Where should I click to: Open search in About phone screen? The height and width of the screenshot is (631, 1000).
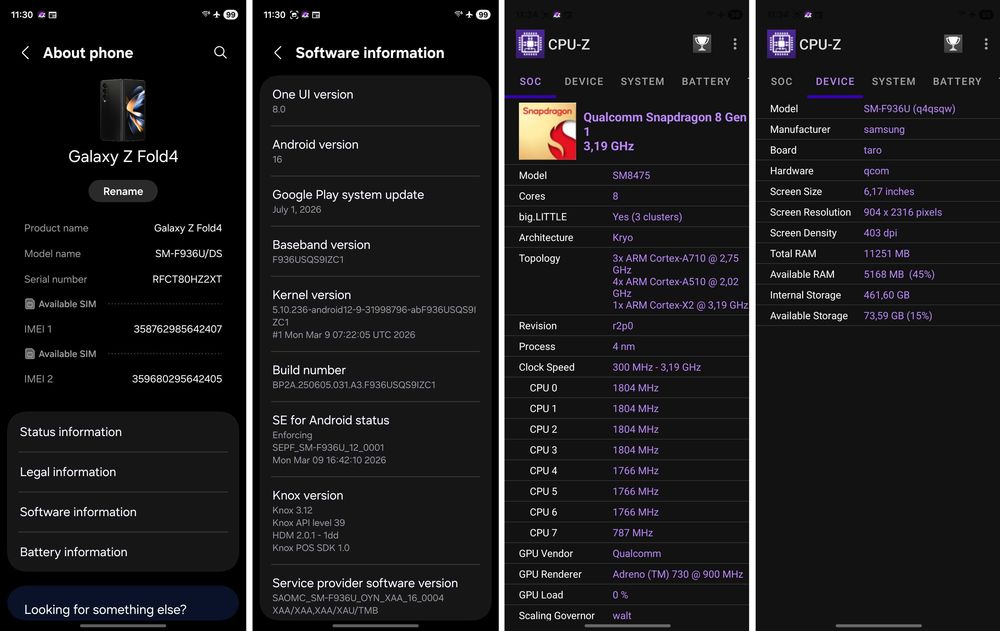220,52
